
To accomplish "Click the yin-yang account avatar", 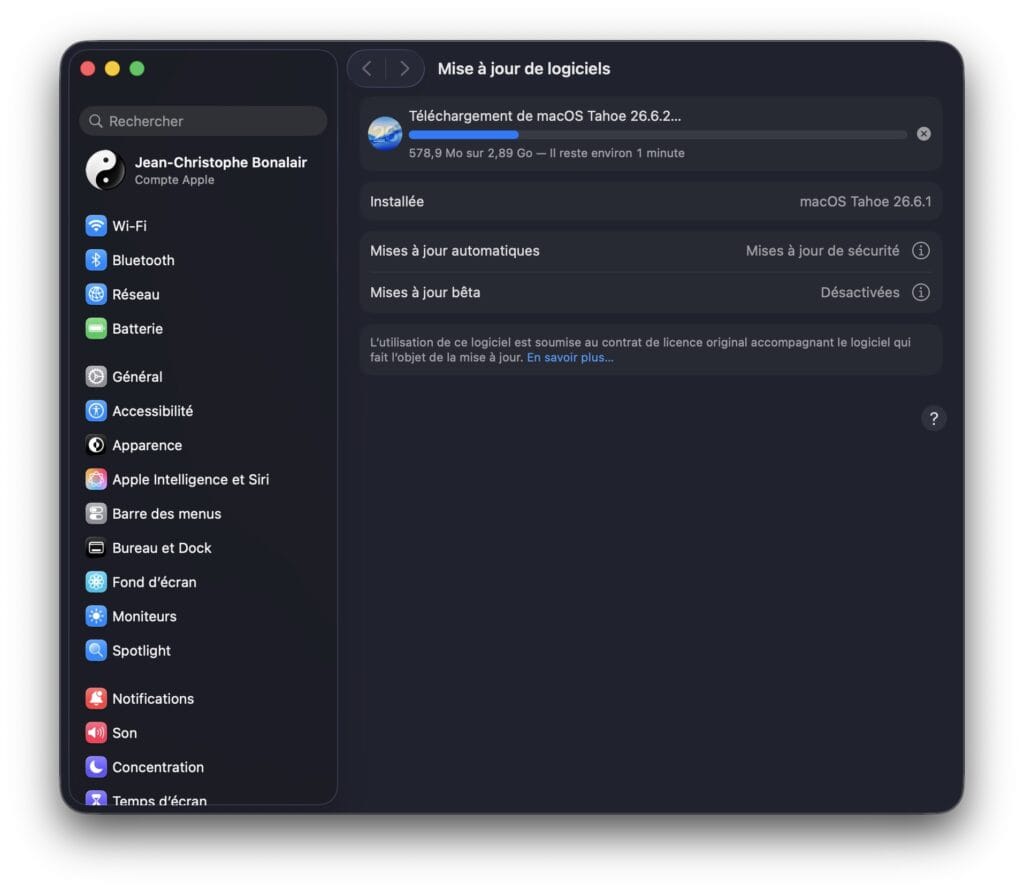I will pos(105,170).
